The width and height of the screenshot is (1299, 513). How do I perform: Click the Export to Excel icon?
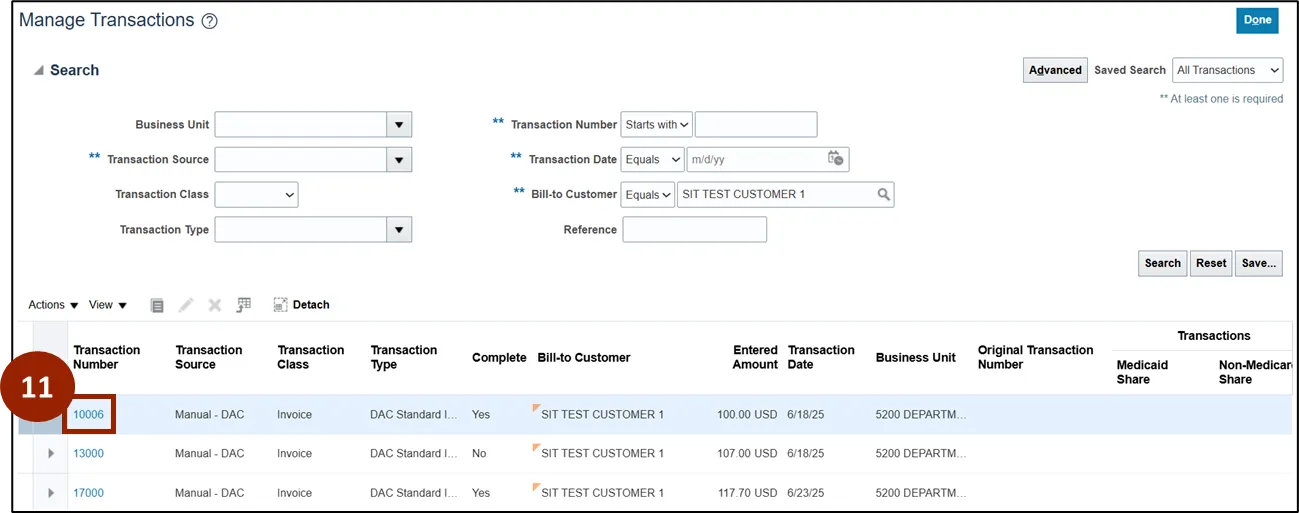pos(243,305)
